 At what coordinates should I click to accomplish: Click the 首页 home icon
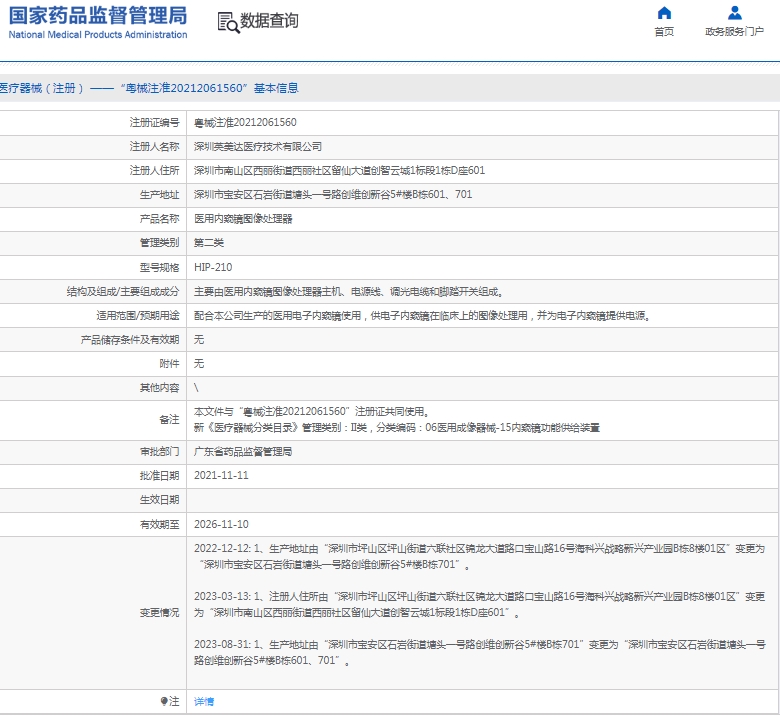[x=664, y=12]
